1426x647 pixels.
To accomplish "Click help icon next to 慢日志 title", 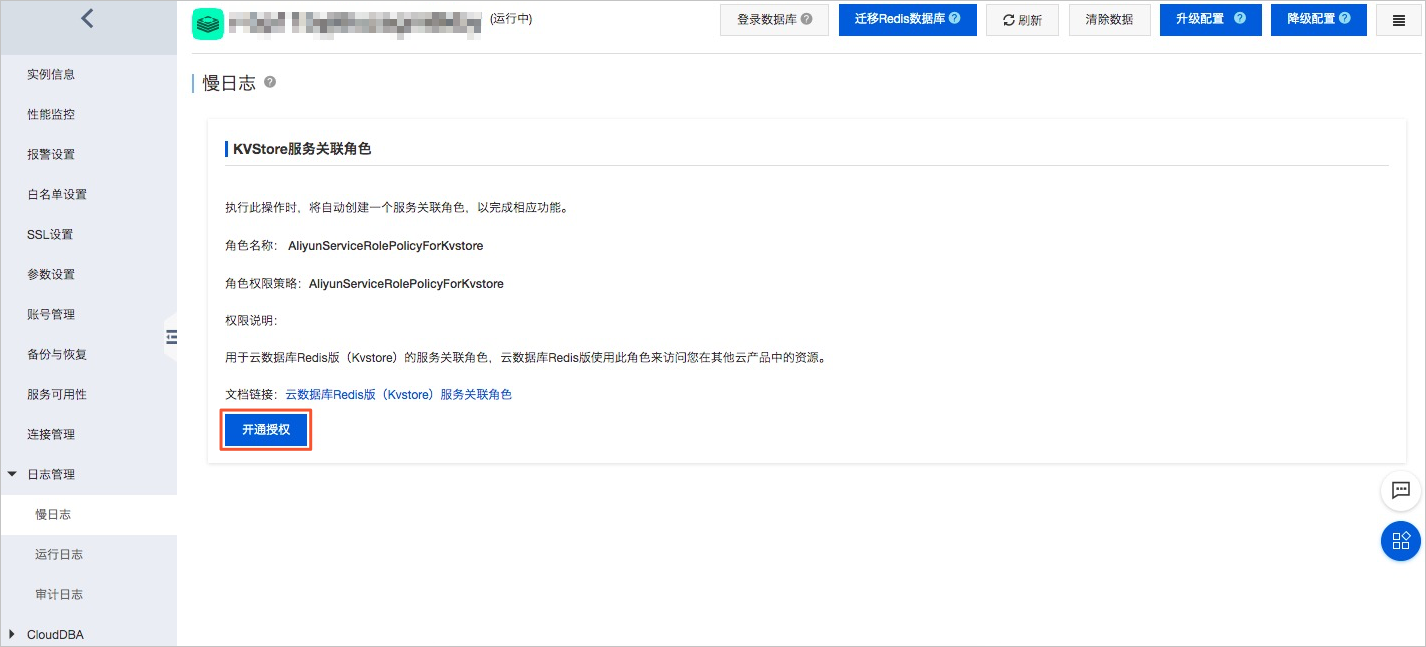I will click(270, 82).
